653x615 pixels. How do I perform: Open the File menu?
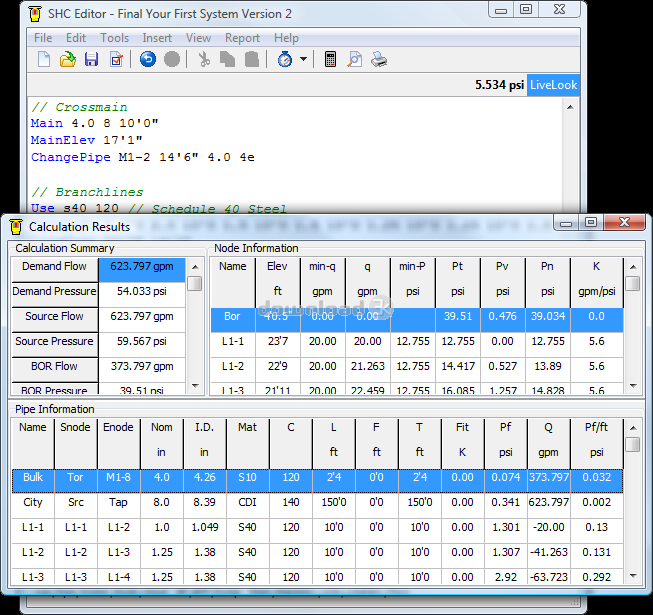43,38
